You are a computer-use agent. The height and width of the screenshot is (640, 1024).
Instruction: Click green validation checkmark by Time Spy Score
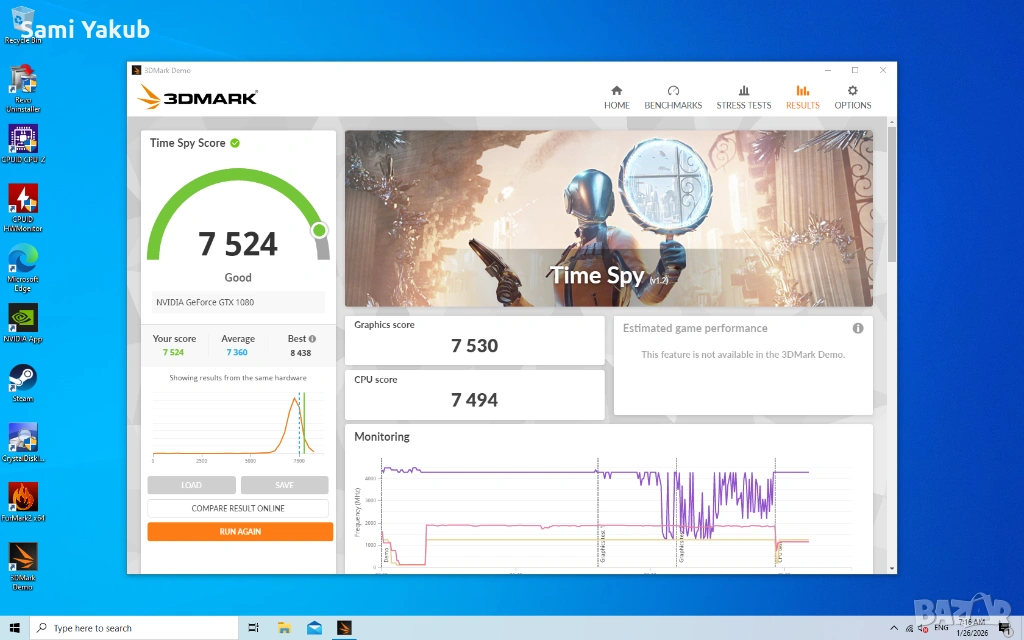coord(235,143)
